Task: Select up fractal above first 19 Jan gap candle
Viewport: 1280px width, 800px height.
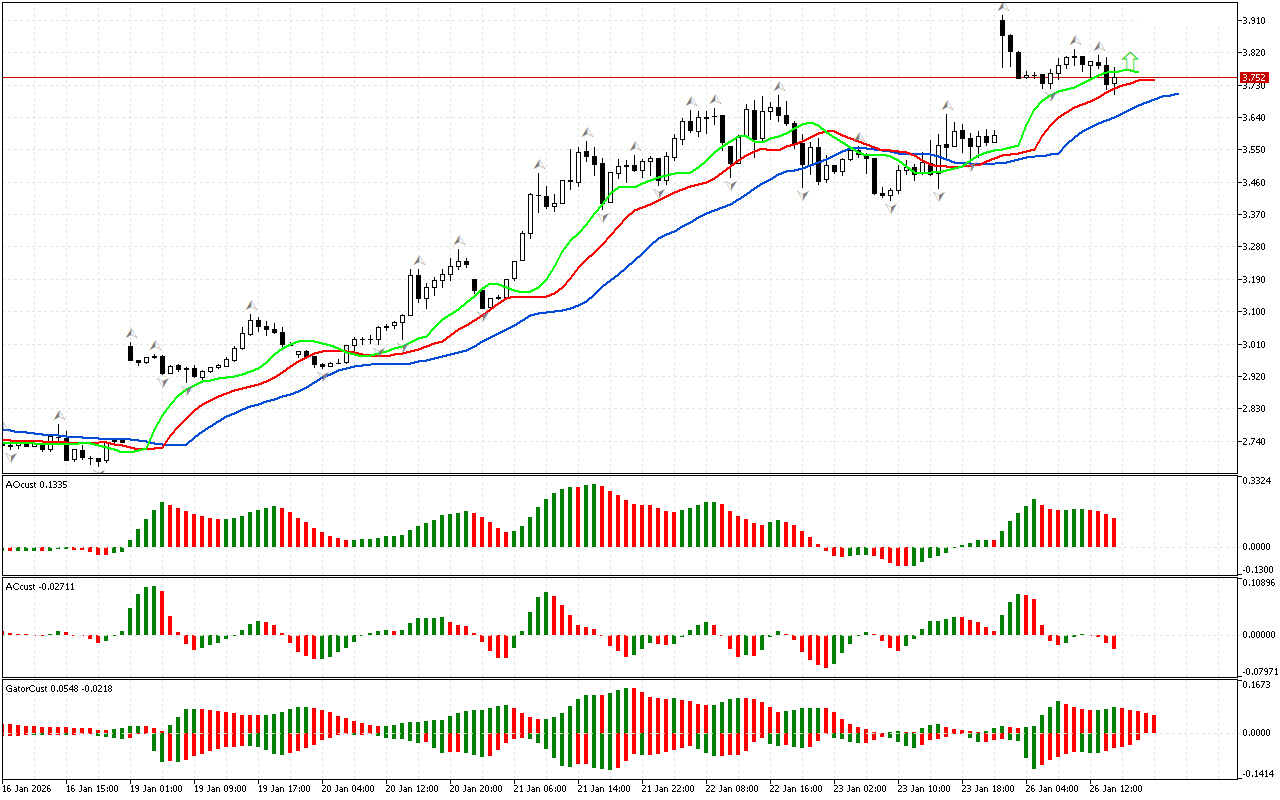Action: coord(130,333)
